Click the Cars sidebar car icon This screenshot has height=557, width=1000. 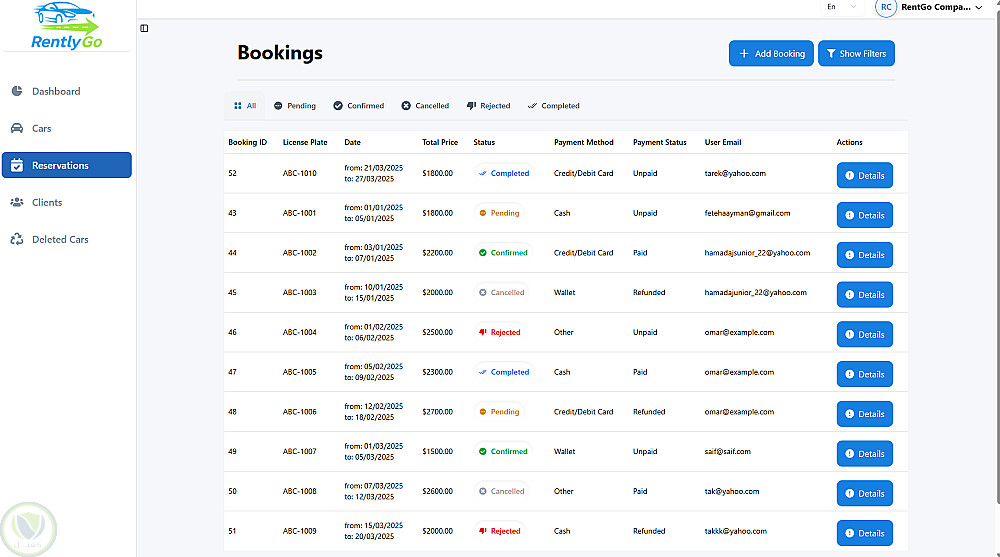pos(17,128)
